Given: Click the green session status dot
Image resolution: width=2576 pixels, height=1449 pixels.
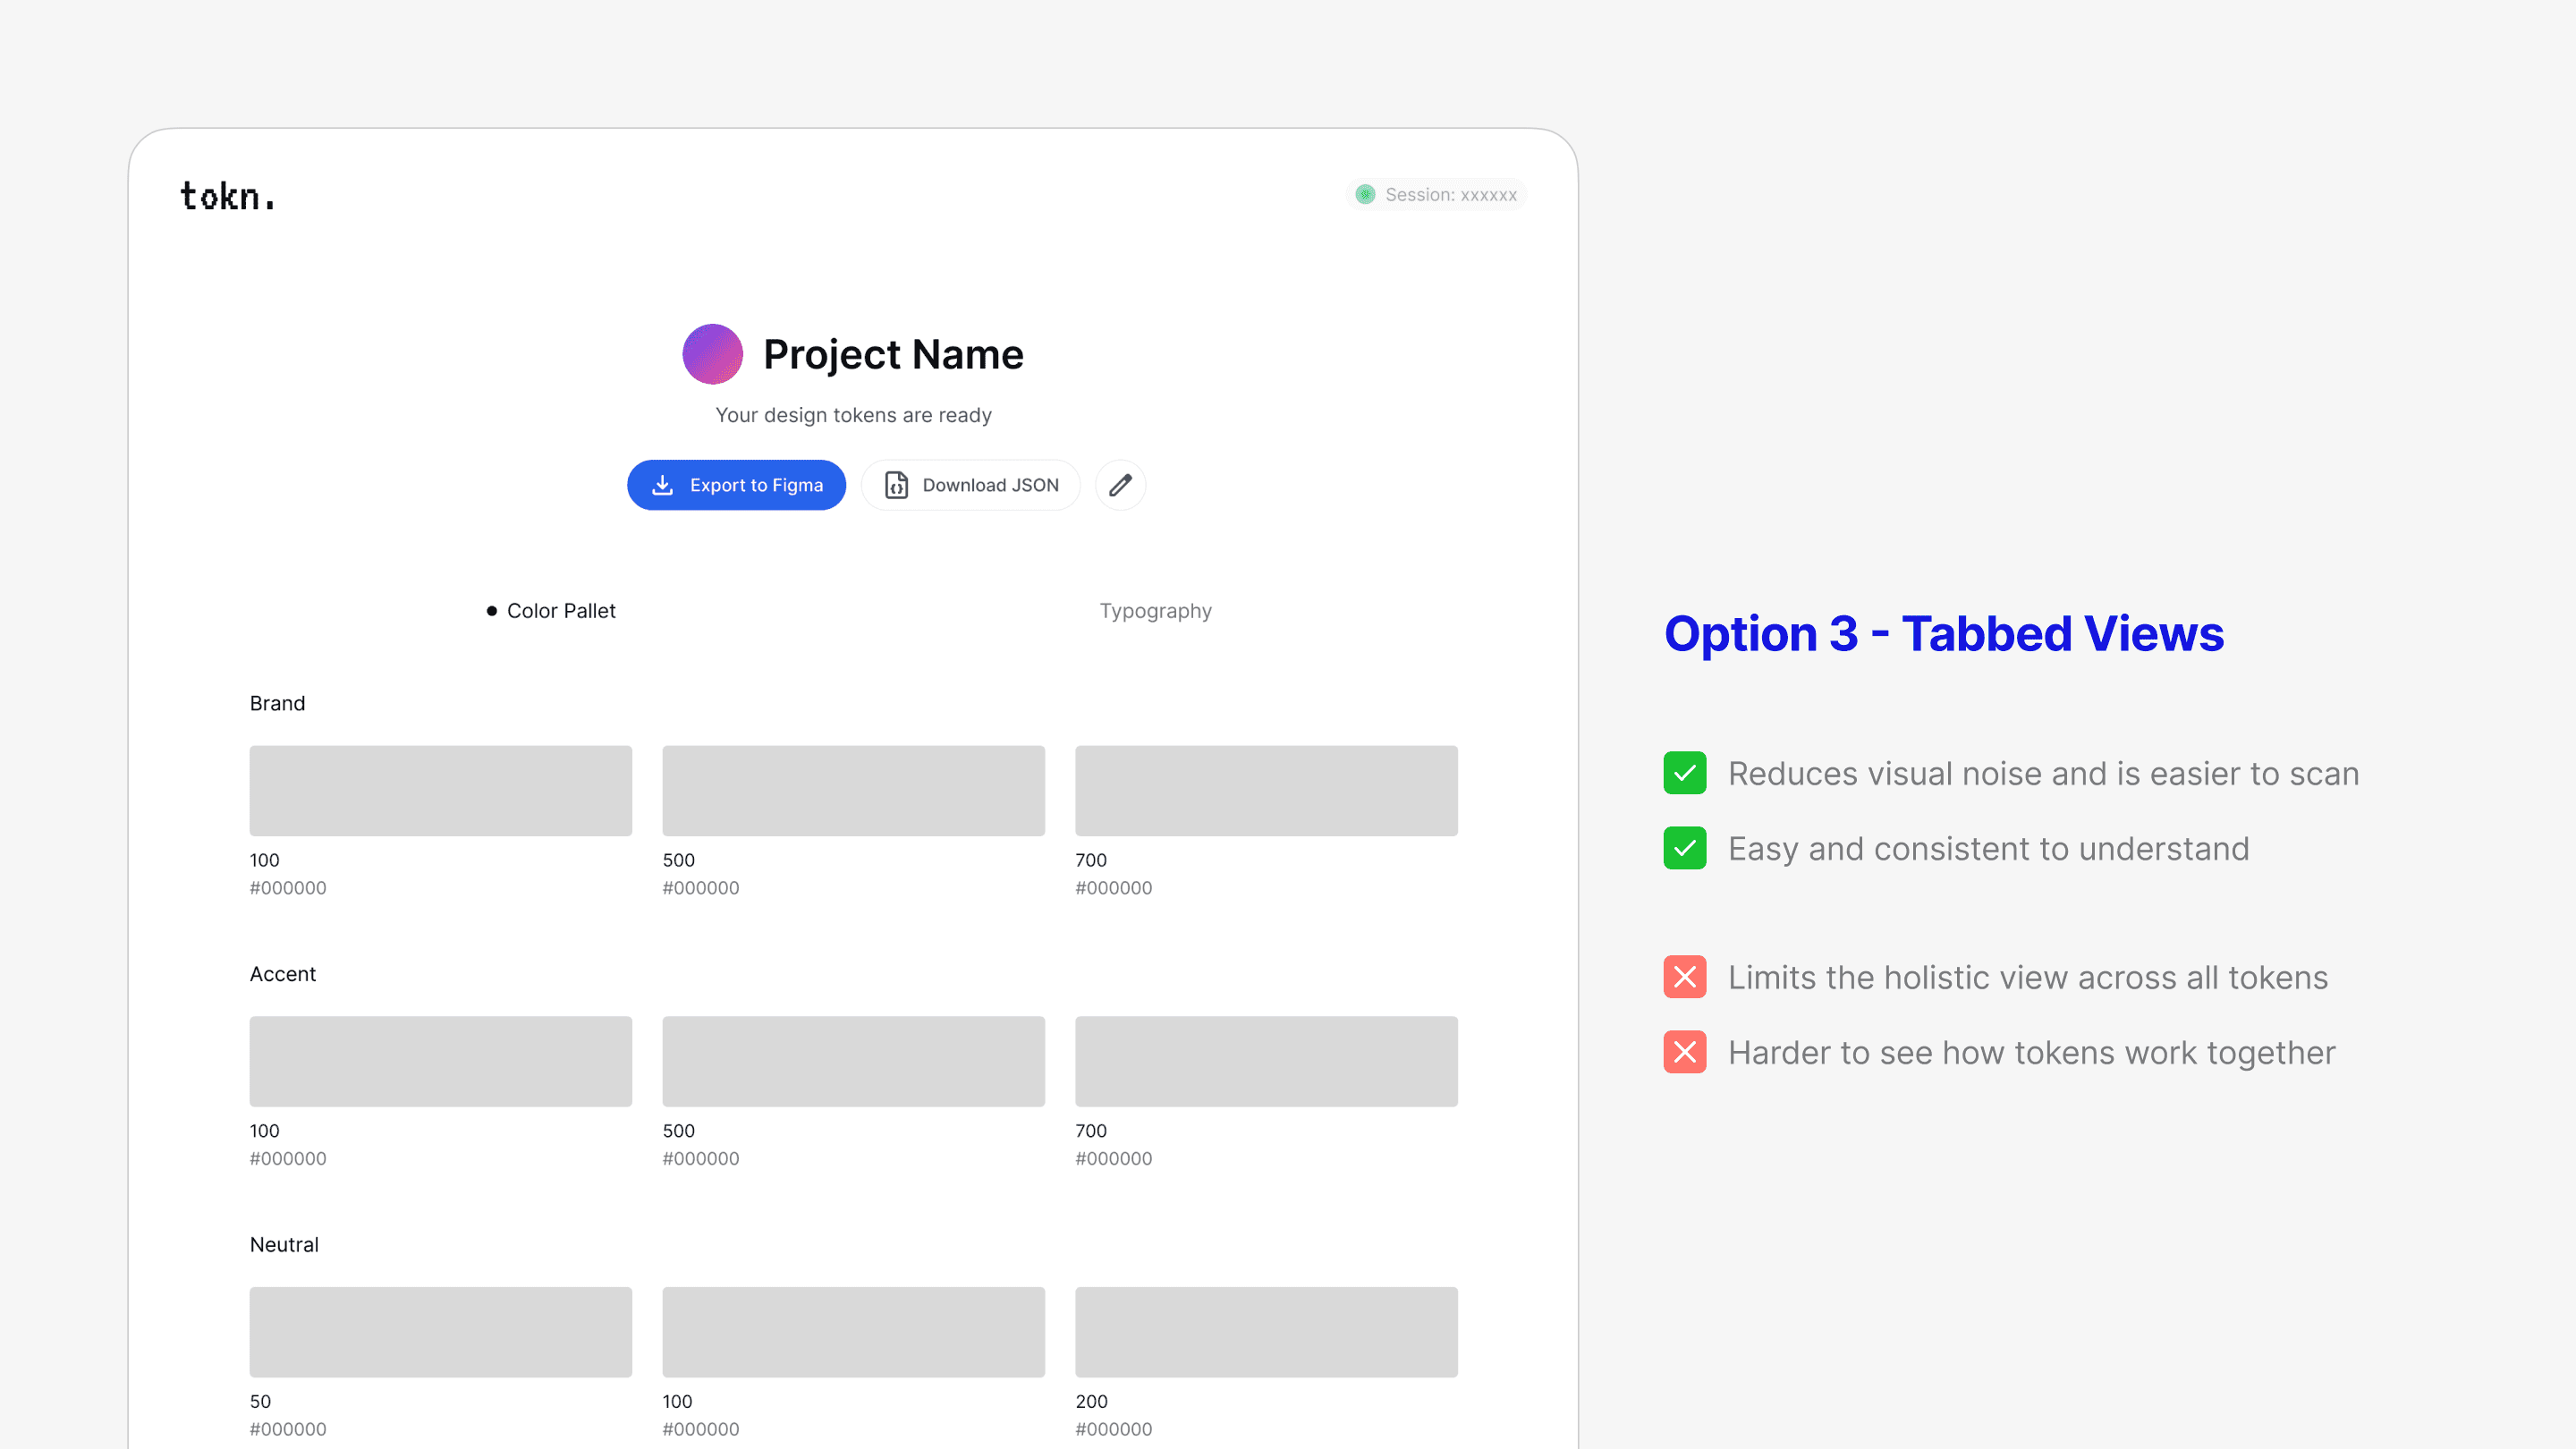Looking at the screenshot, I should coord(1365,194).
